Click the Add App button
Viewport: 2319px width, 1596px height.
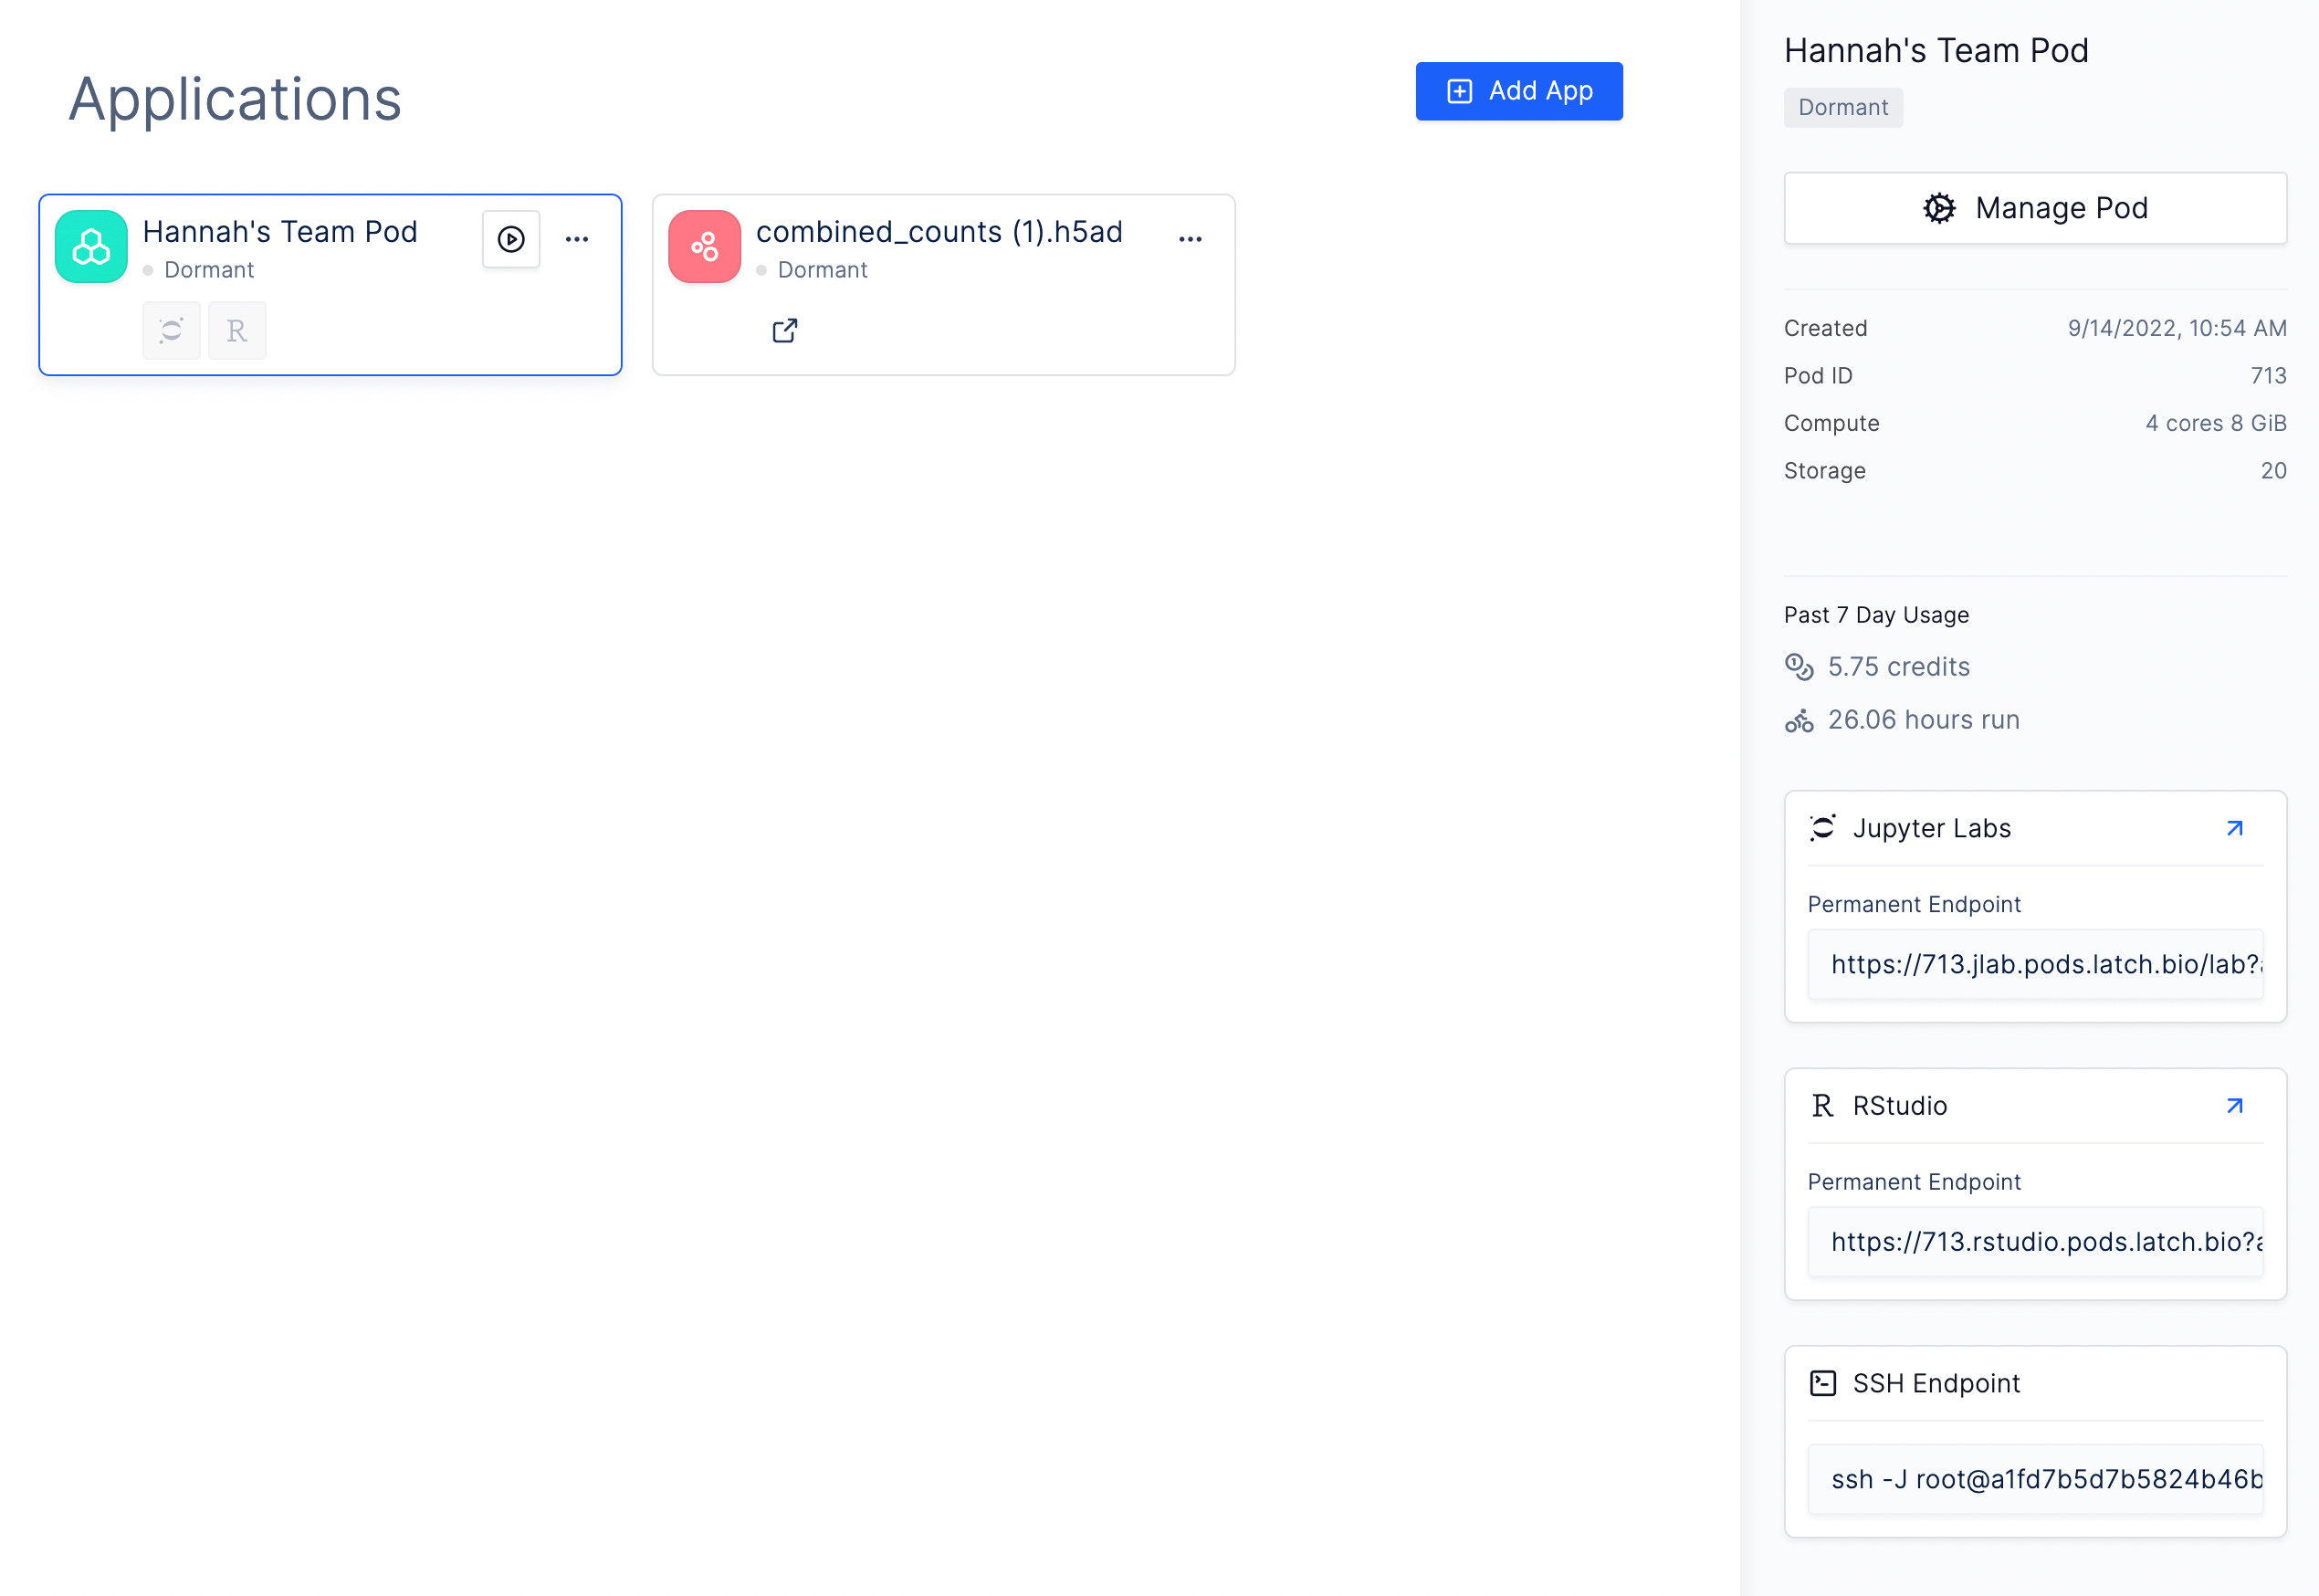tap(1518, 91)
